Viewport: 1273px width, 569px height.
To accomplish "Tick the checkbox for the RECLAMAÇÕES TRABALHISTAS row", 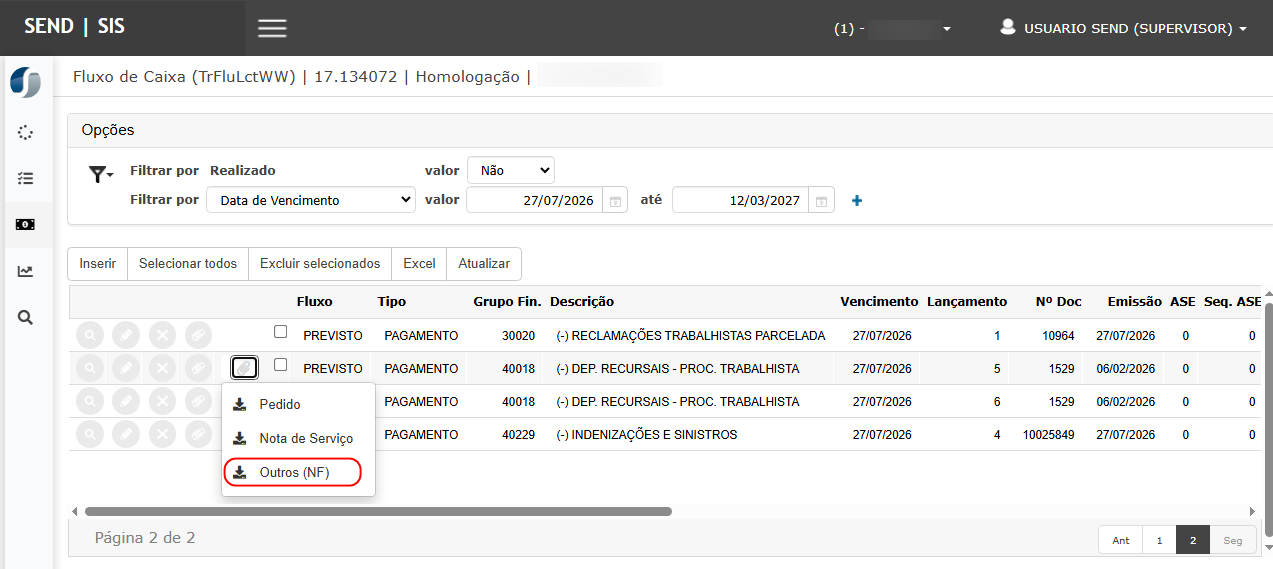I will click(280, 332).
